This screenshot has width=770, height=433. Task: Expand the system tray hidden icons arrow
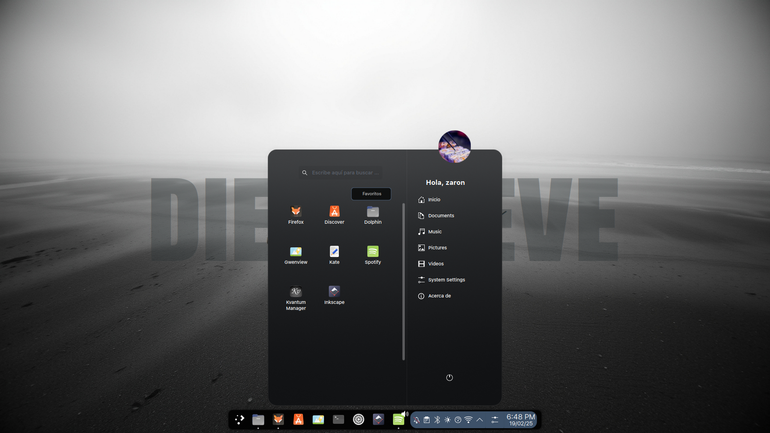(480, 420)
